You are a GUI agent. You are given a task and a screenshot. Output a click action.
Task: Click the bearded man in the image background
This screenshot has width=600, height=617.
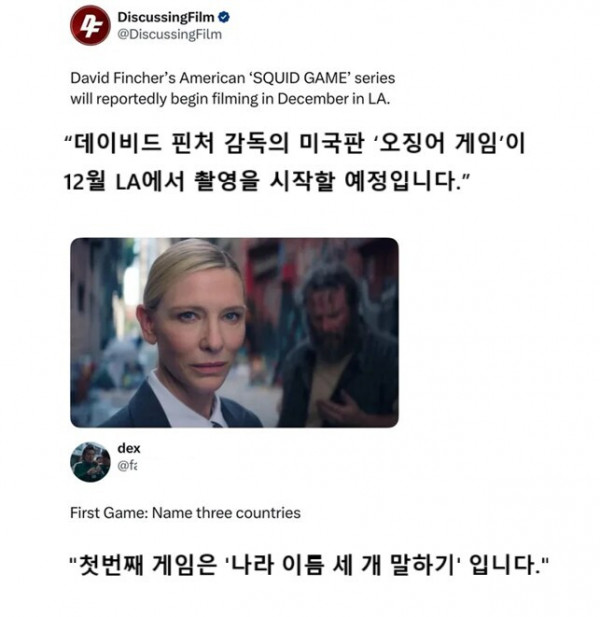pos(338,346)
